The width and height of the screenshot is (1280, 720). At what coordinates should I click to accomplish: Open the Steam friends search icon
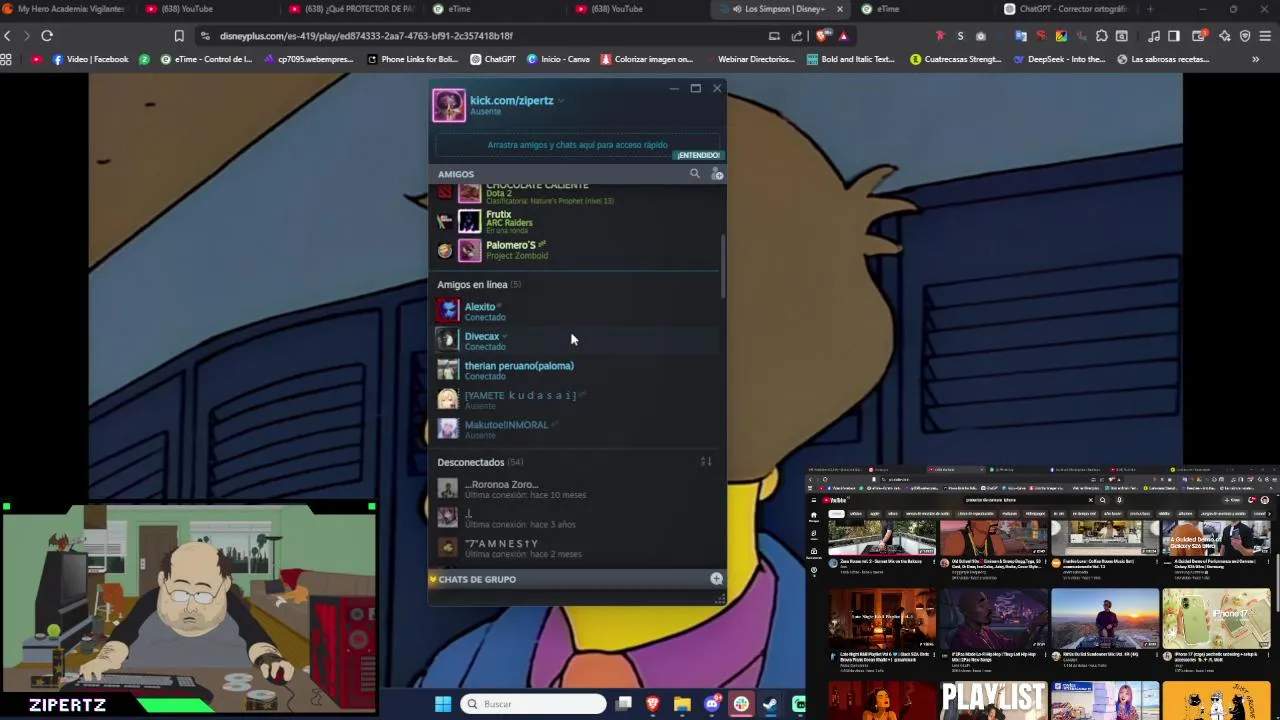point(694,173)
